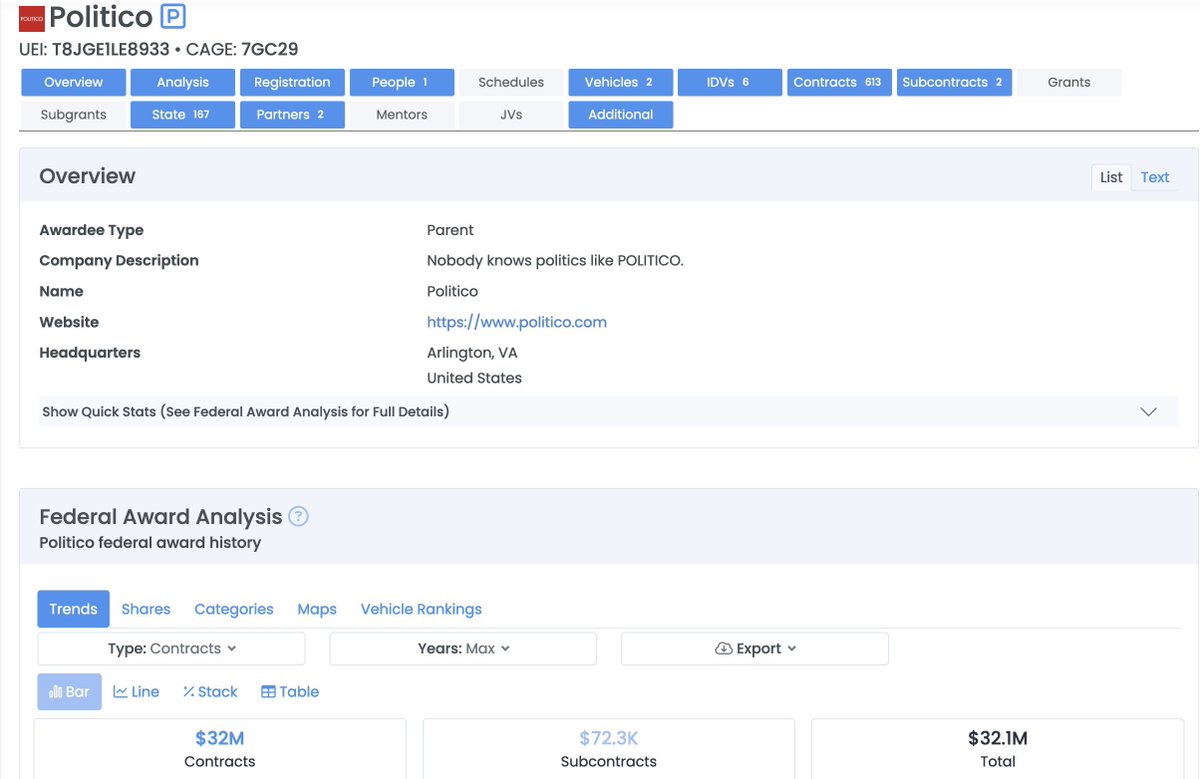Open the IDVs tab
Viewport: 1200px width, 779px height.
pyautogui.click(x=730, y=82)
